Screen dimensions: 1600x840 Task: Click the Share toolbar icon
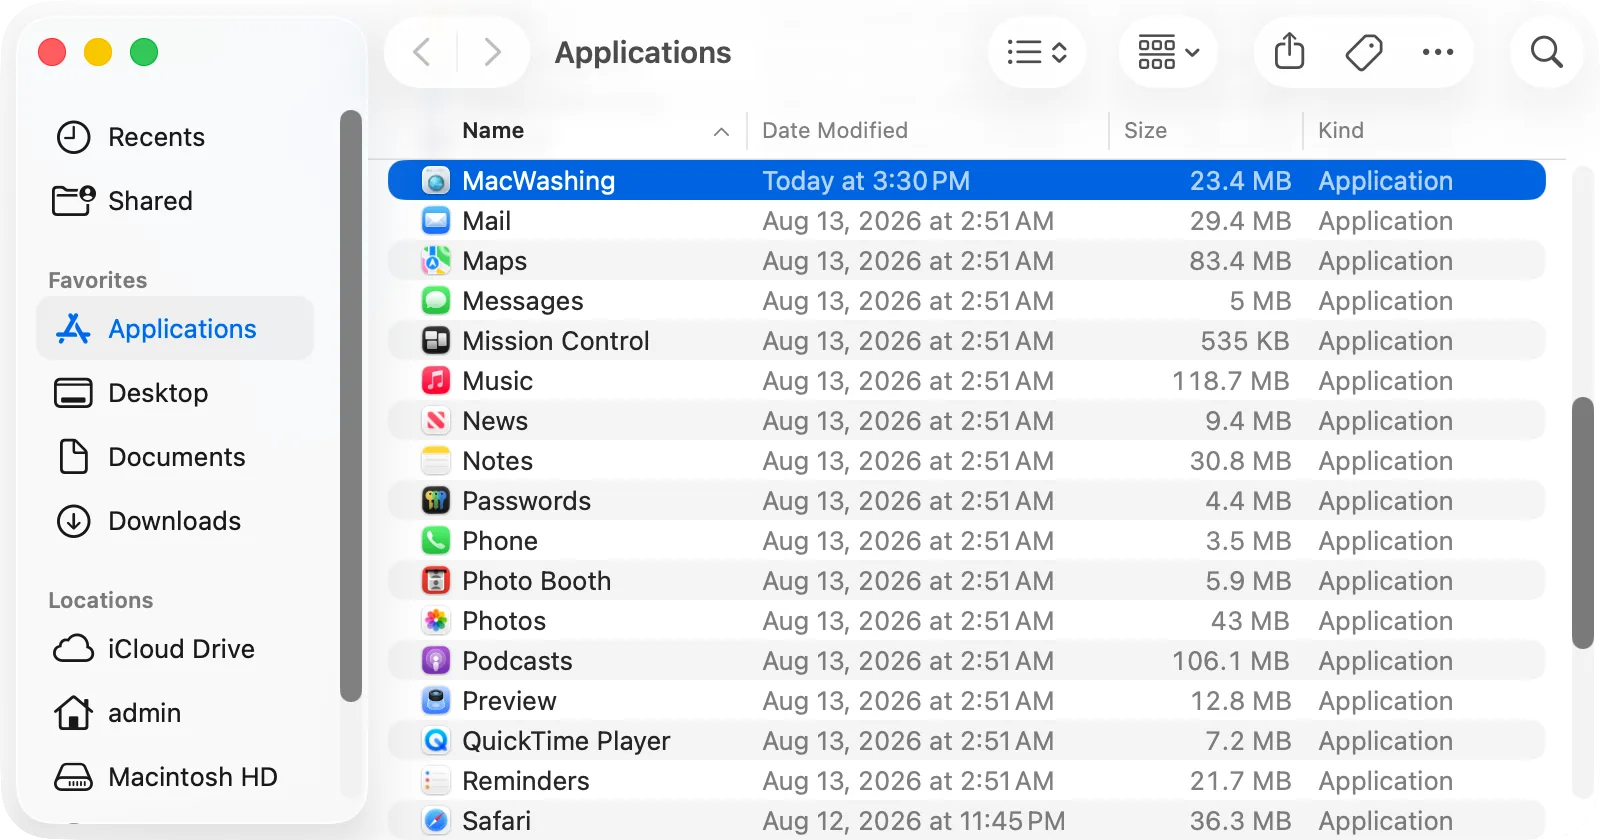point(1290,52)
